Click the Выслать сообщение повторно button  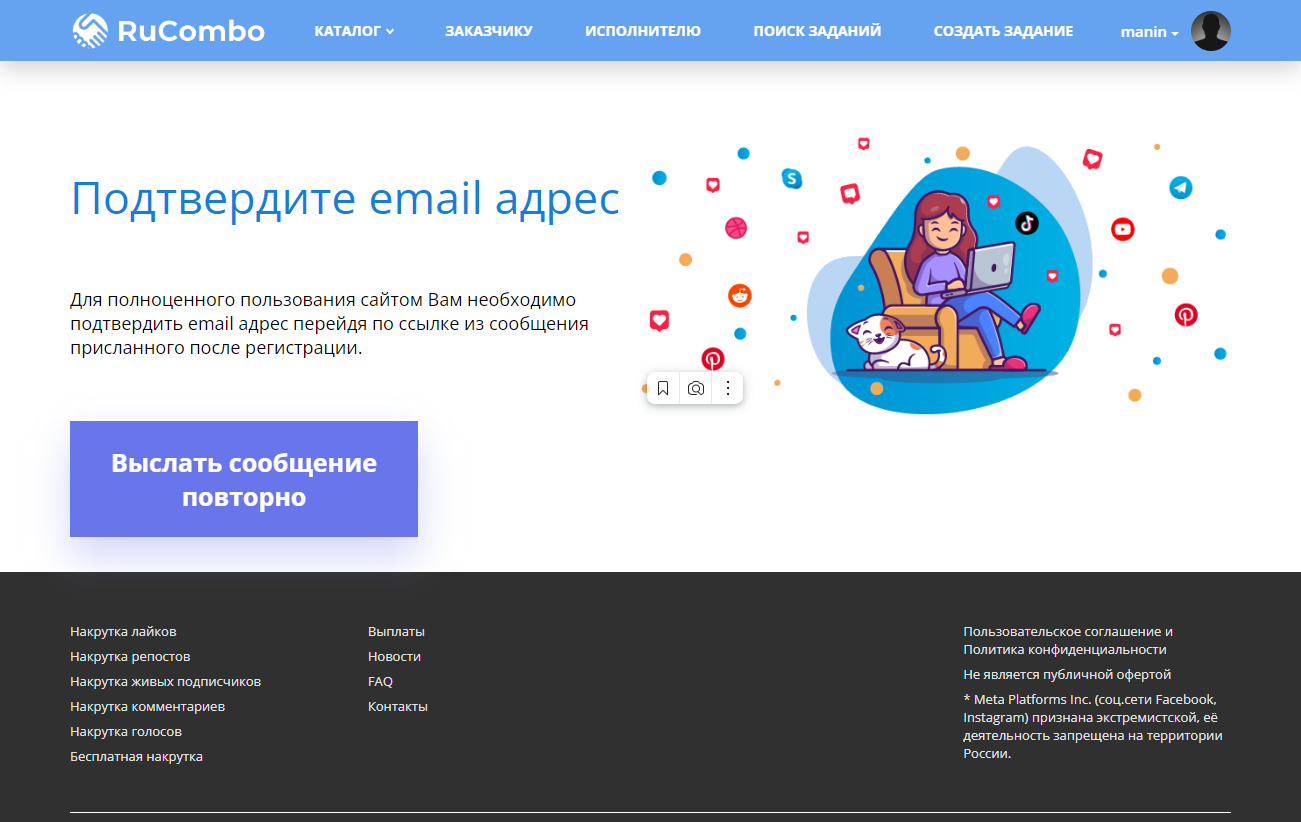[244, 479]
